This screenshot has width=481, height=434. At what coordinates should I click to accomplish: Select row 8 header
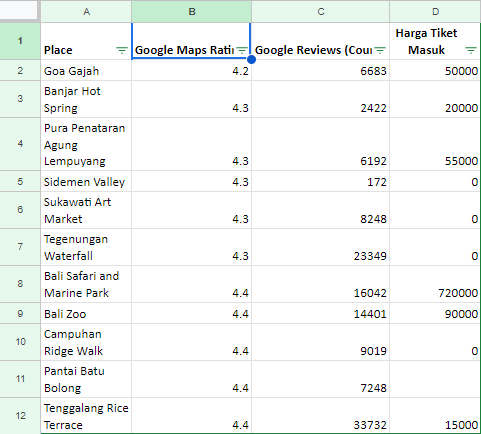20,284
